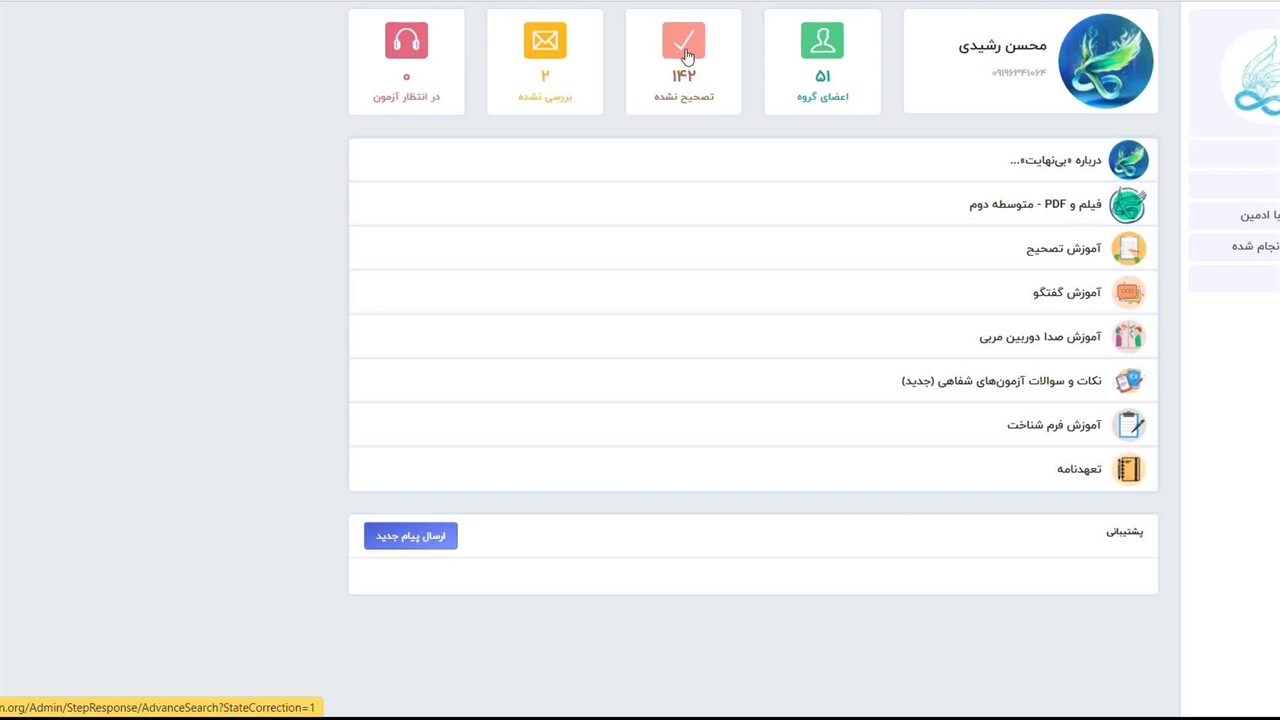
Task: Click the notebook icon beside تعهدنامه
Action: [x=1128, y=469]
